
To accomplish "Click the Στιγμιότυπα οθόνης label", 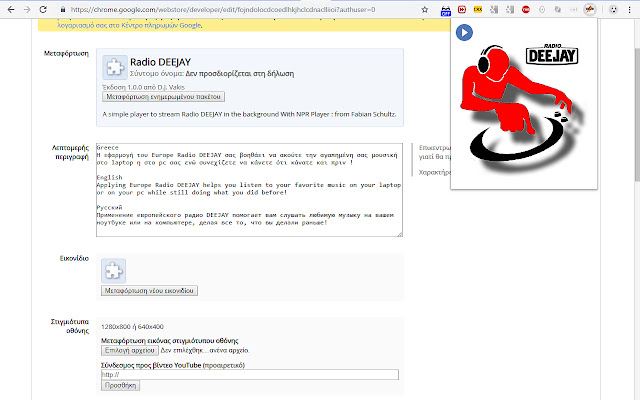I will [x=69, y=326].
